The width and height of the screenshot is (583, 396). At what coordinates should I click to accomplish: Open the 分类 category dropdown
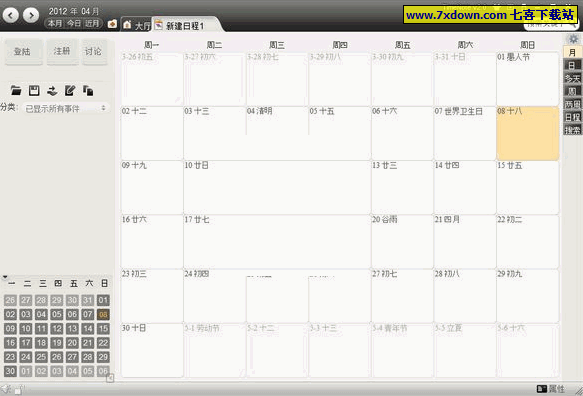click(x=65, y=108)
